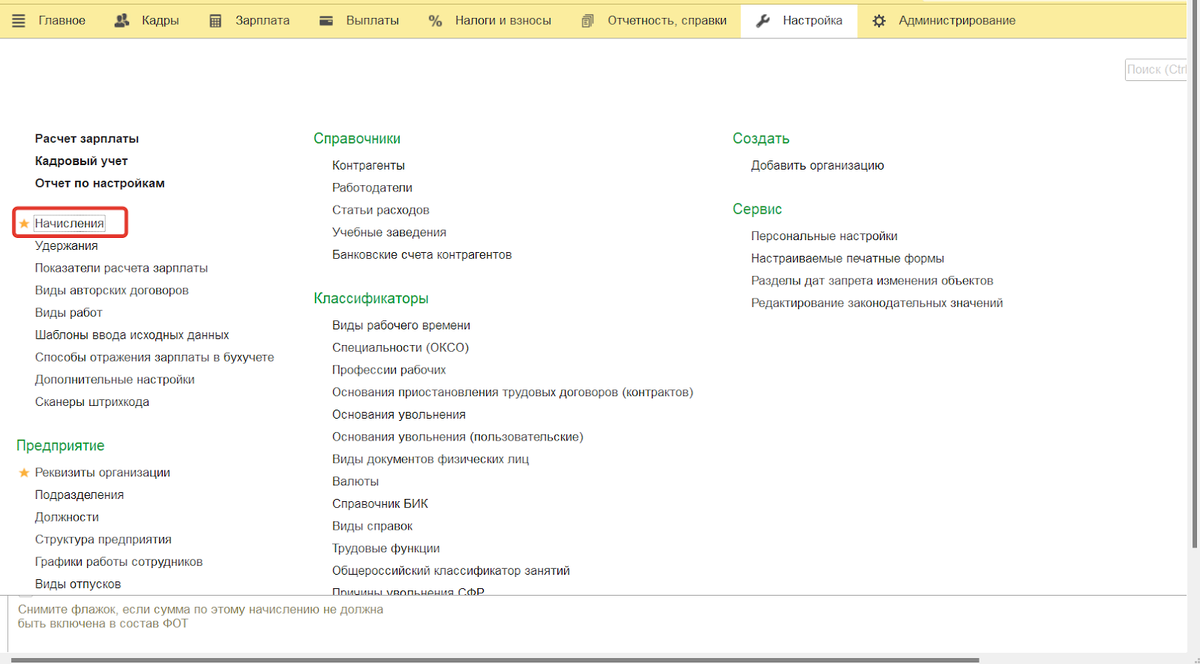The height and width of the screenshot is (664, 1200).
Task: Open Основания приостановления трудовых договоров
Action: tap(512, 393)
